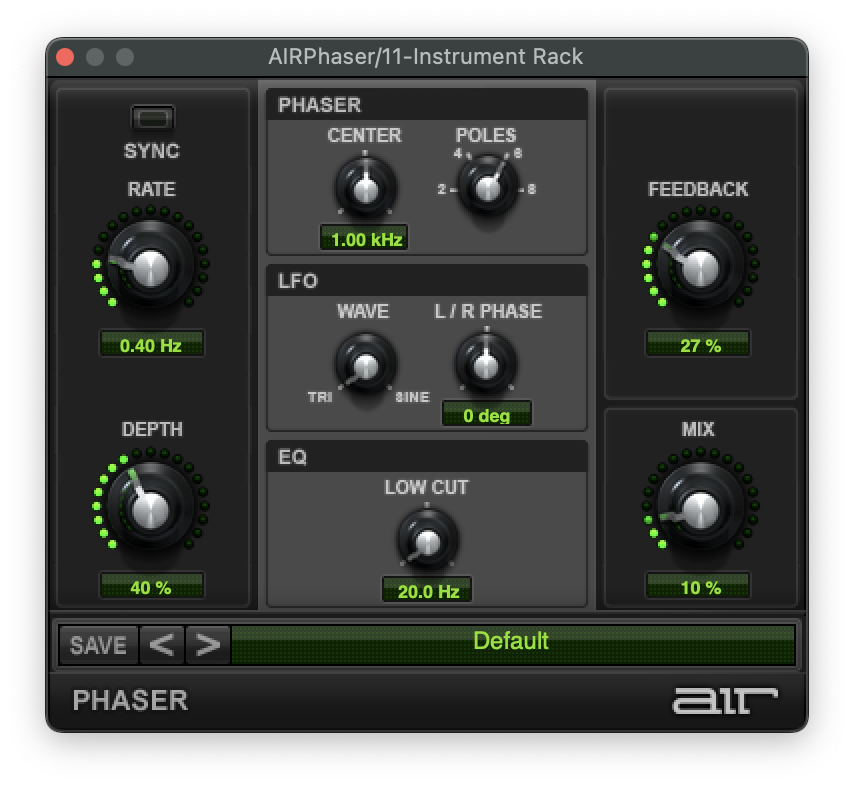Click the 0.40 Hz rate value field
The height and width of the screenshot is (786, 854).
(x=151, y=345)
